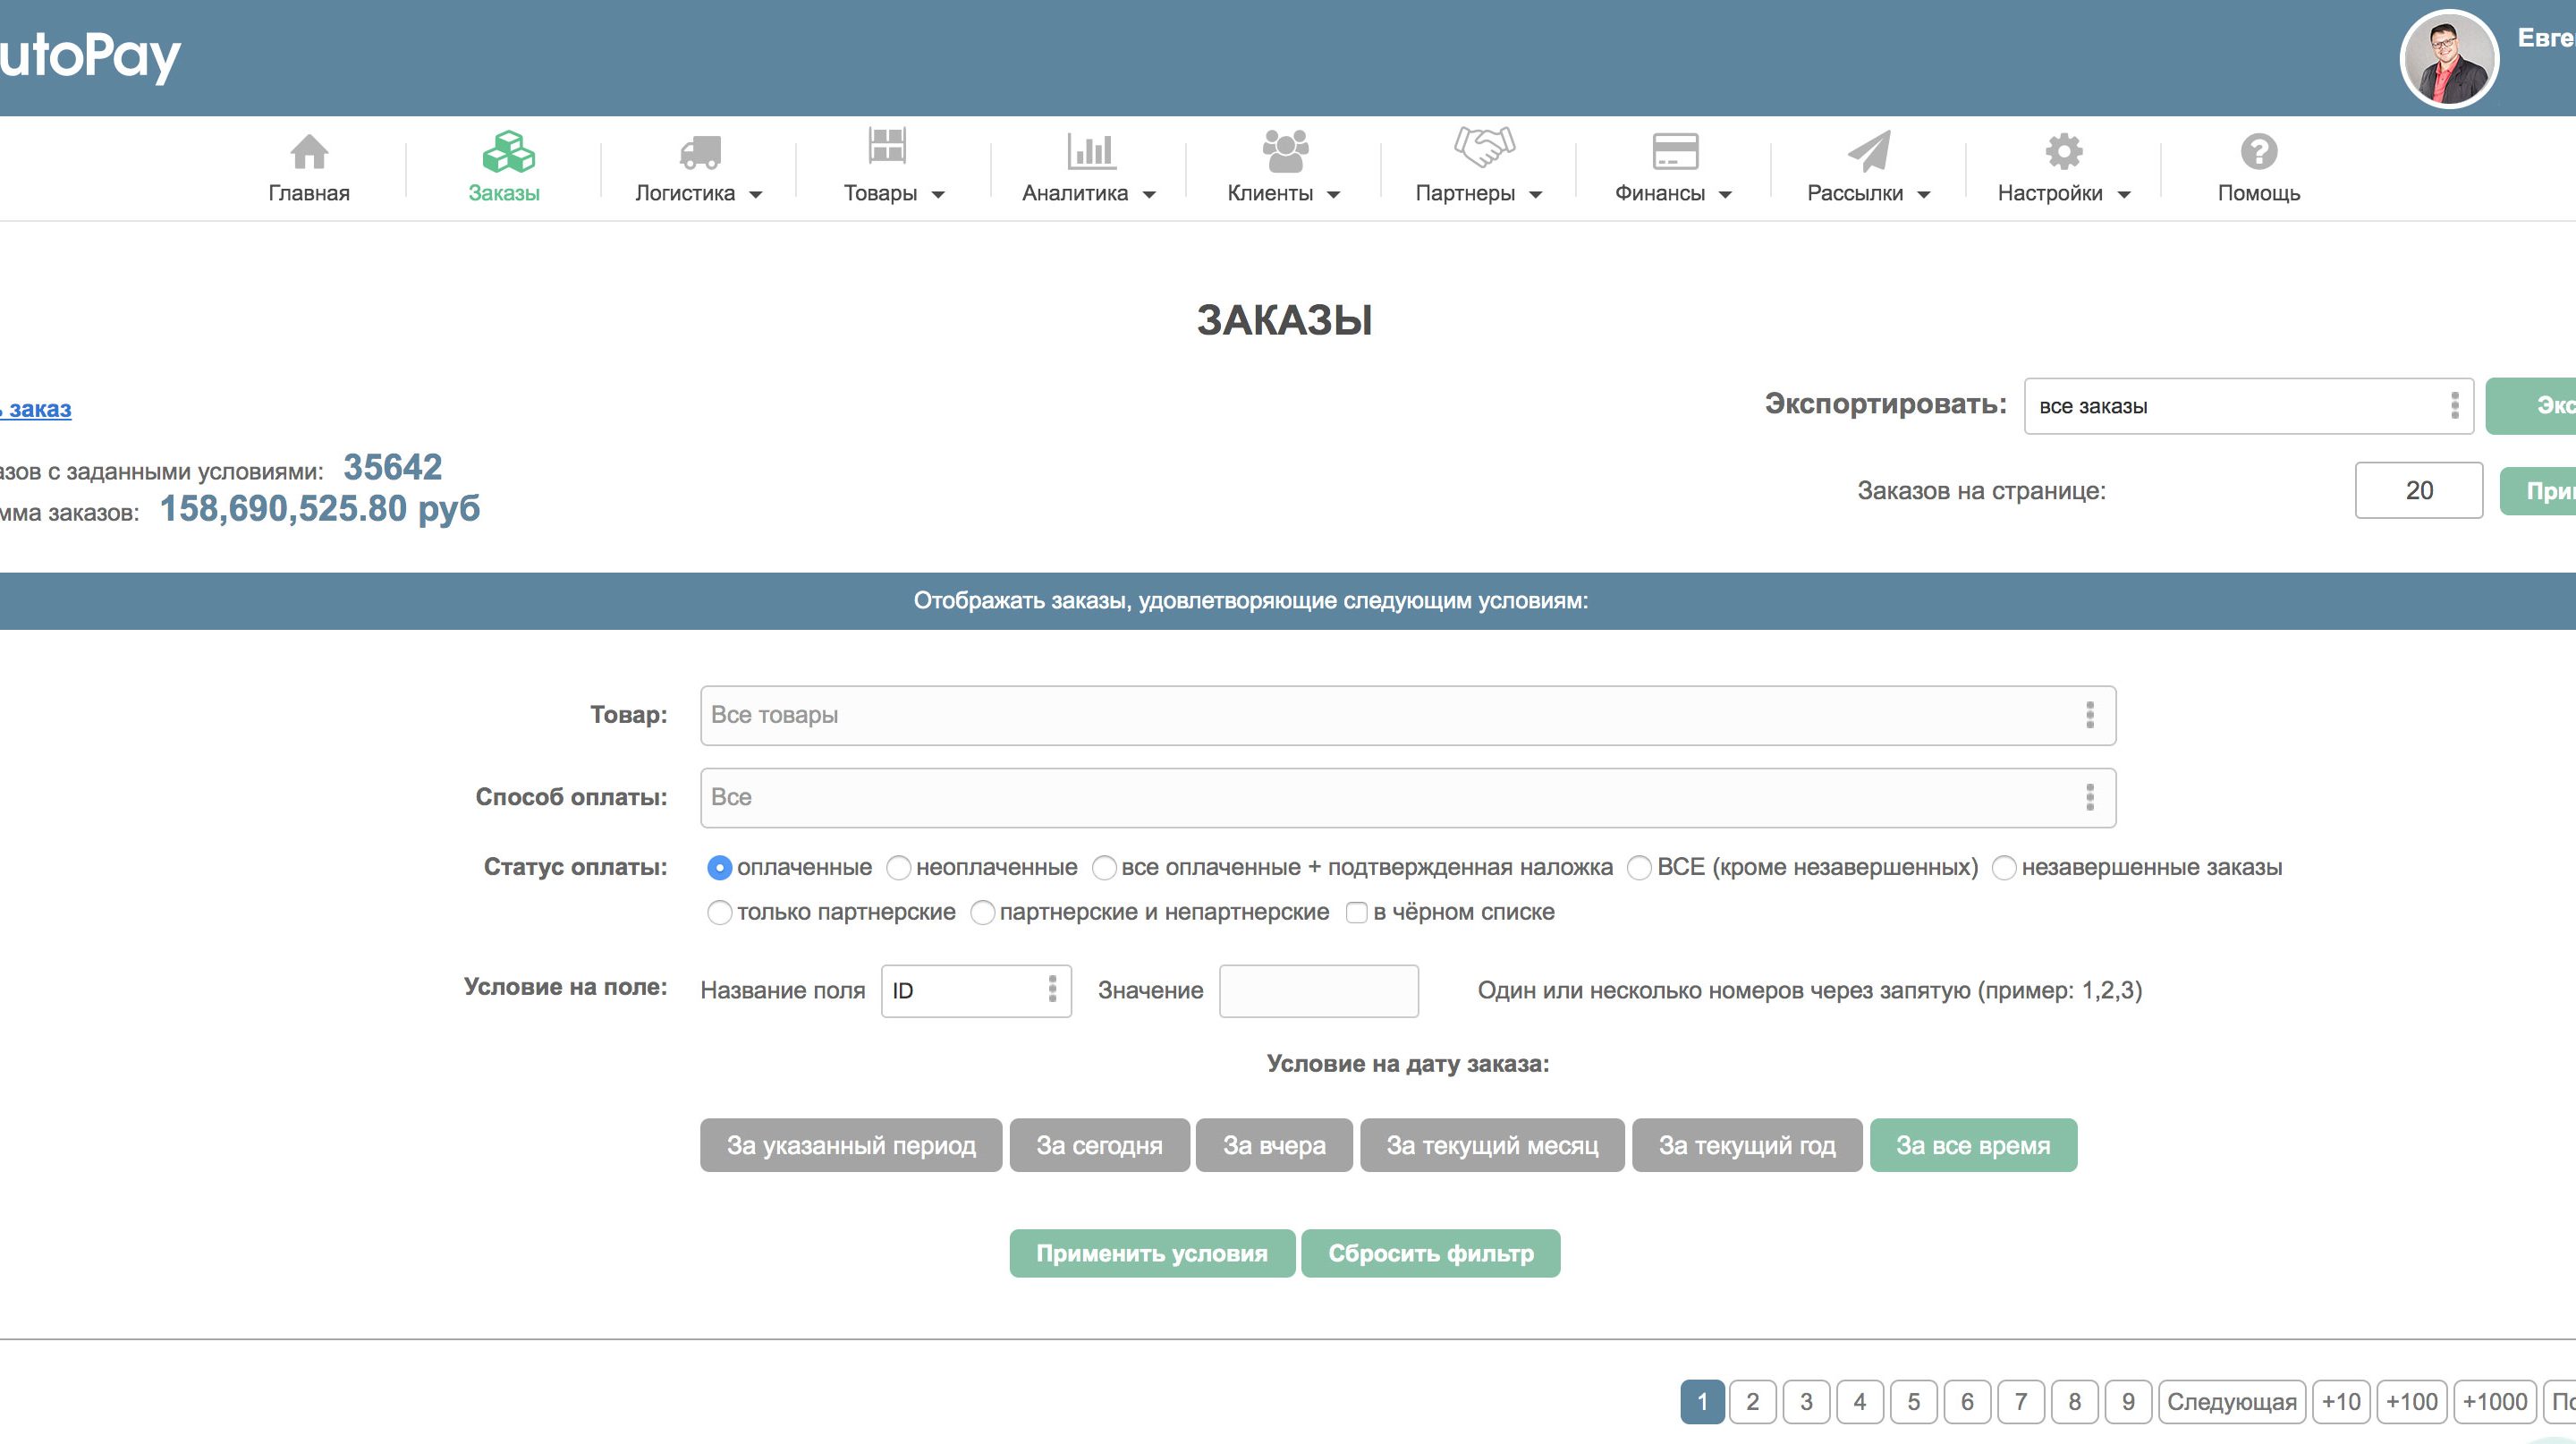Expand the Логистика menu arrow

point(756,195)
